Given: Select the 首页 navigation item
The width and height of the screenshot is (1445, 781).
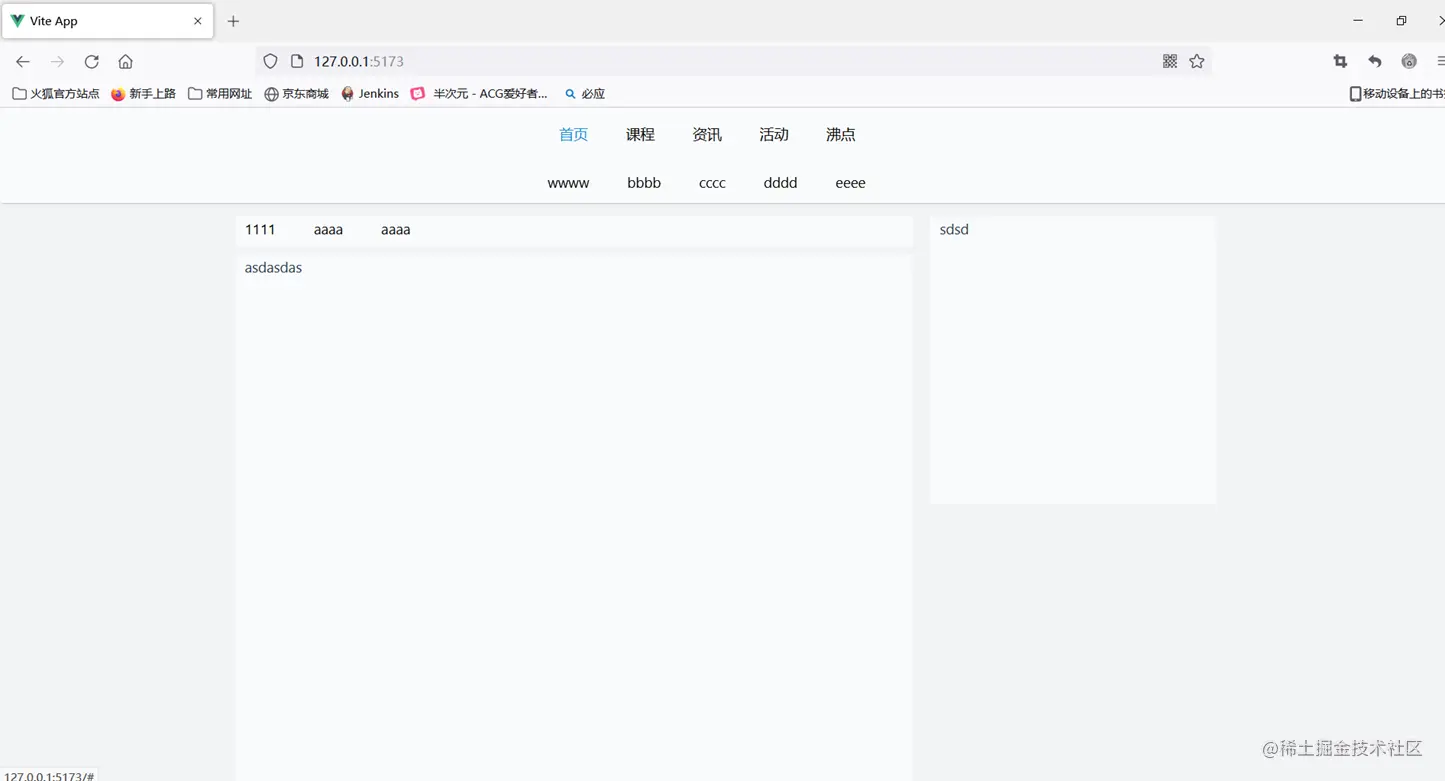Looking at the screenshot, I should point(573,135).
